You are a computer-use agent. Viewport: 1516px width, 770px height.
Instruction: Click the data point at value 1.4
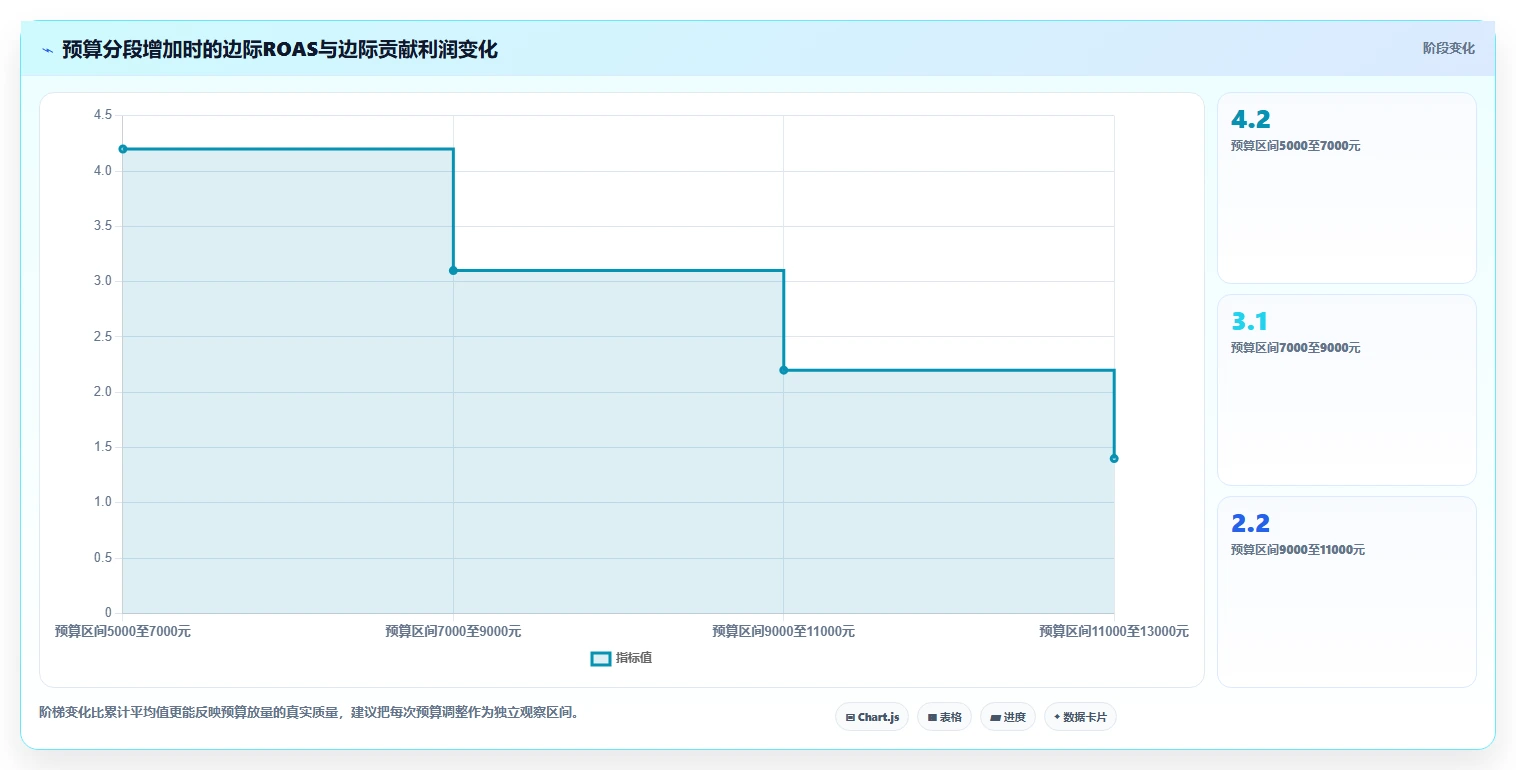click(x=1114, y=458)
